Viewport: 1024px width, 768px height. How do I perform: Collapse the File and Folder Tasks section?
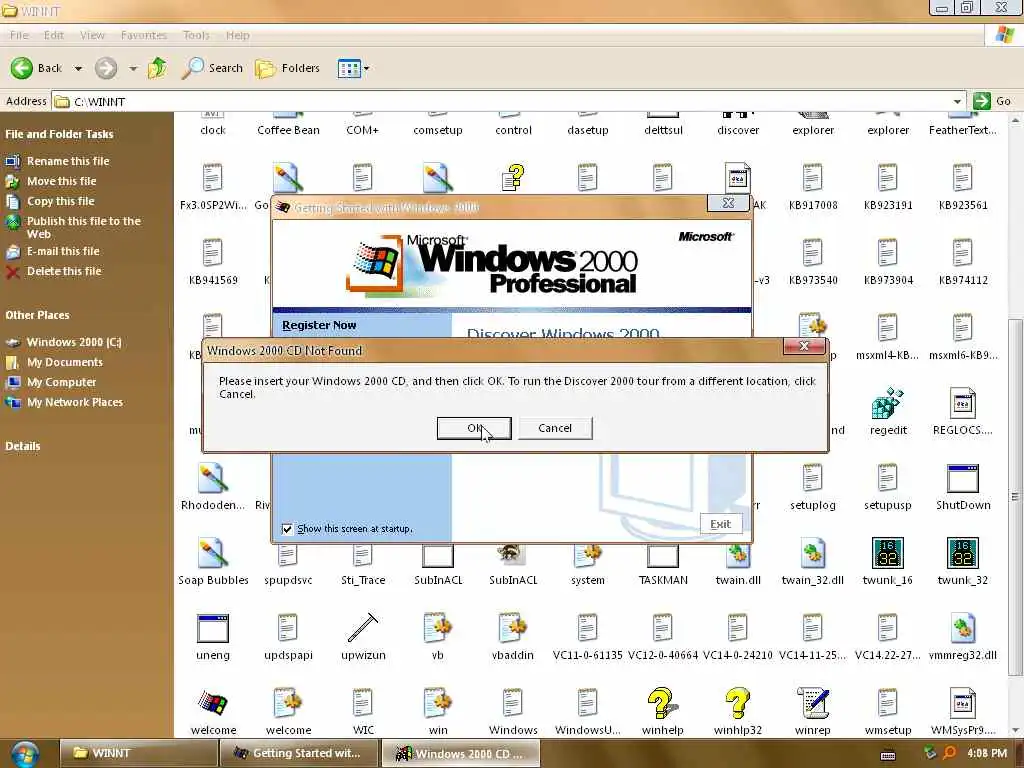(59, 134)
